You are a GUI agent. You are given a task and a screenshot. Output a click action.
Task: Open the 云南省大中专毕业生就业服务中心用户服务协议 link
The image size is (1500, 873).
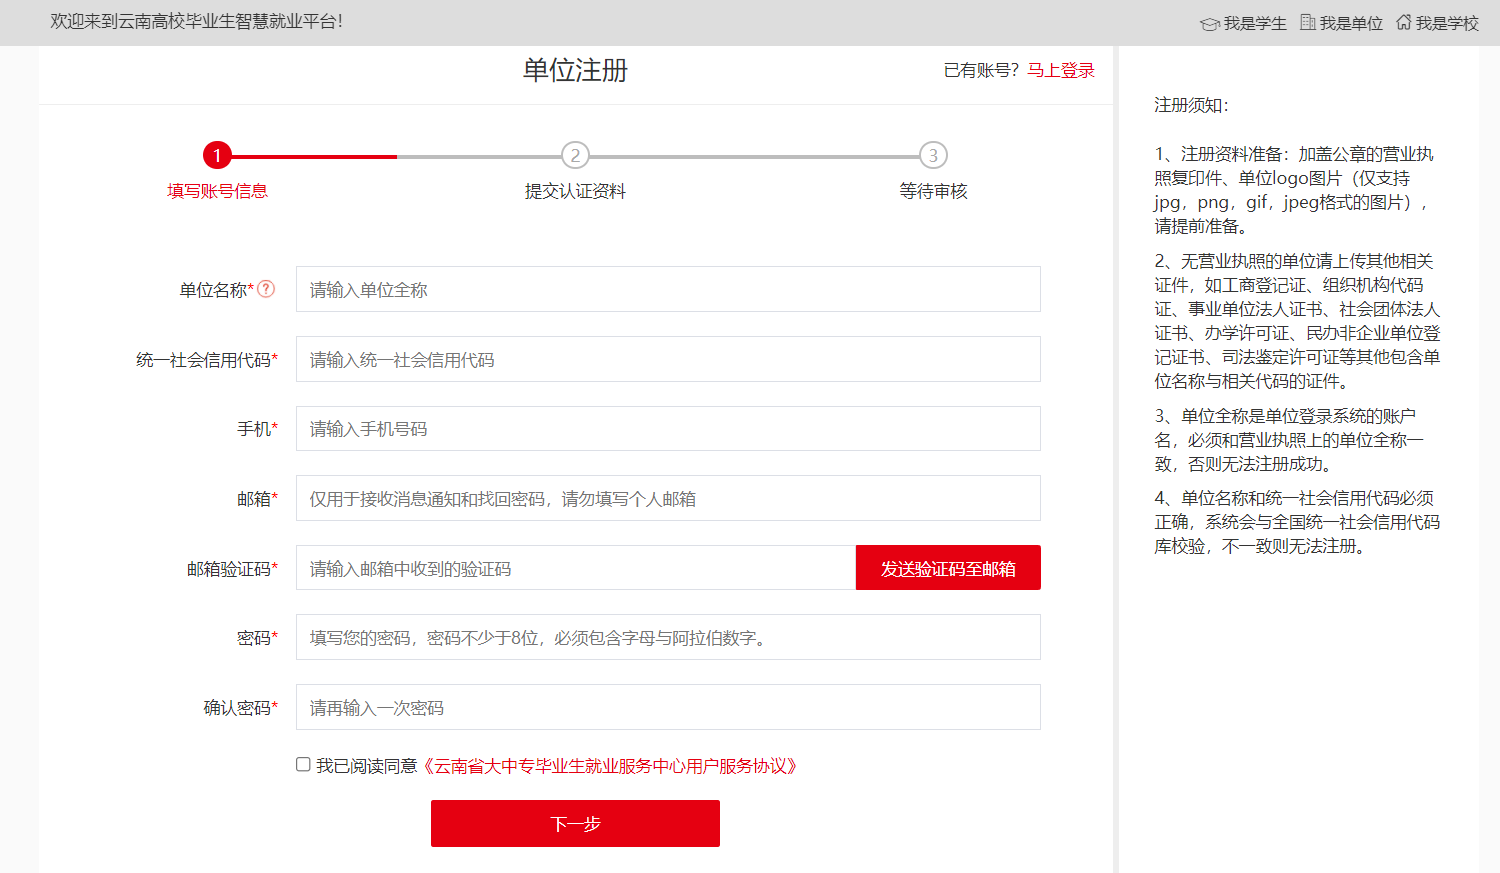(610, 766)
